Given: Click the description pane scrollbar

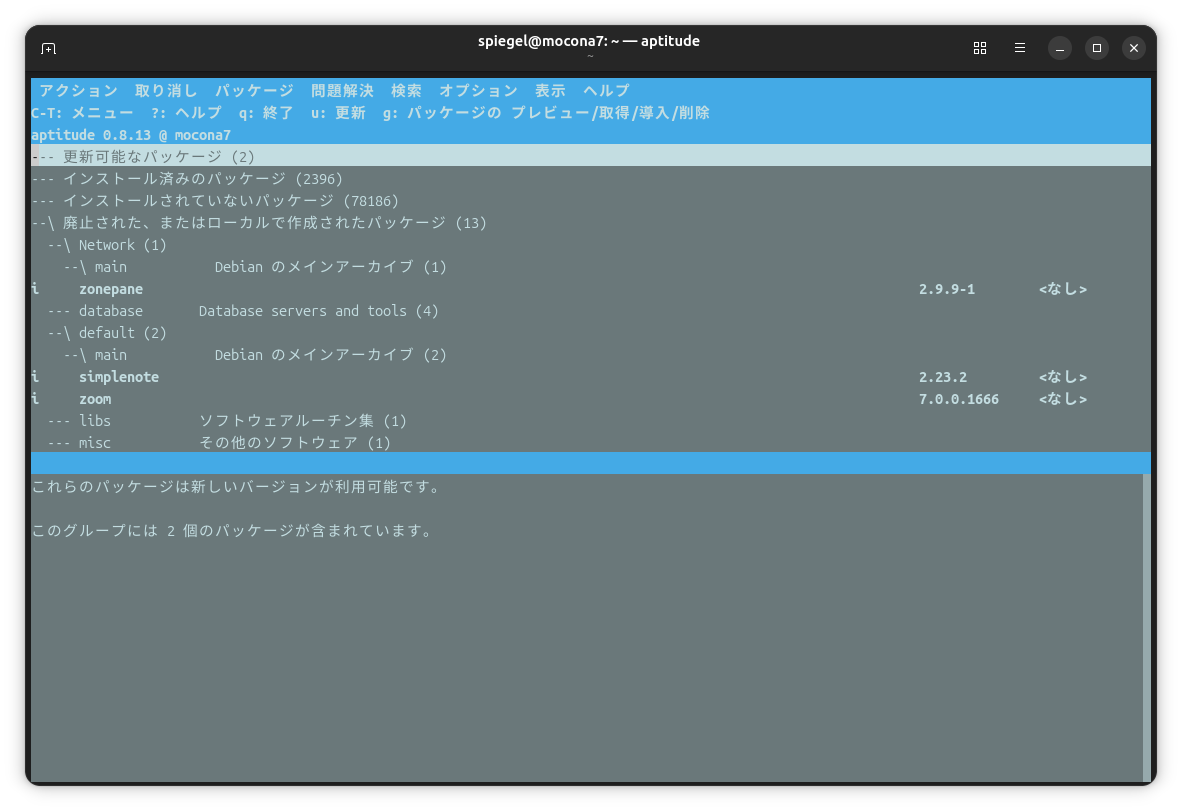Looking at the screenshot, I should tap(1146, 627).
